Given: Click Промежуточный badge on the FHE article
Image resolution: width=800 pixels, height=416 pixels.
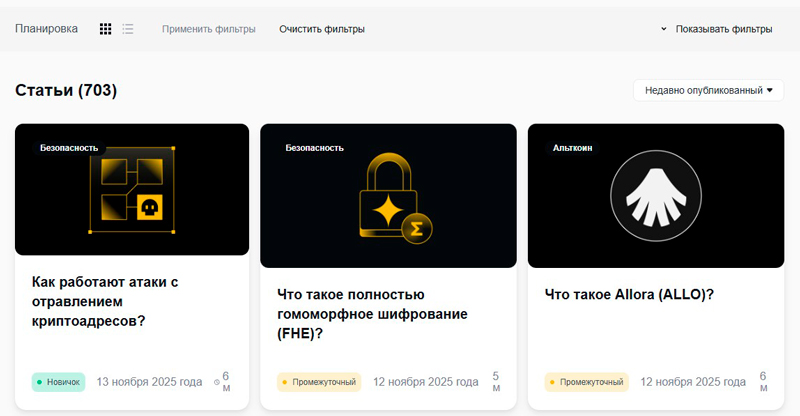Looking at the screenshot, I should (x=318, y=382).
